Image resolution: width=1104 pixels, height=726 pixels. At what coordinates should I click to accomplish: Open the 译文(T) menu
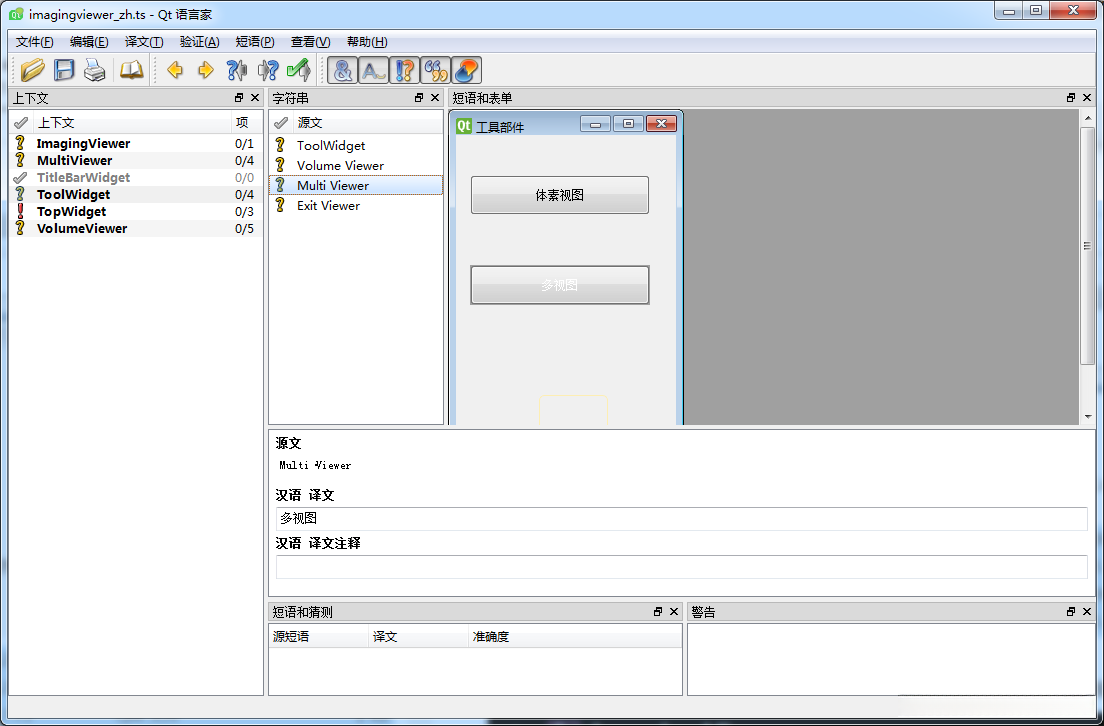coord(144,42)
